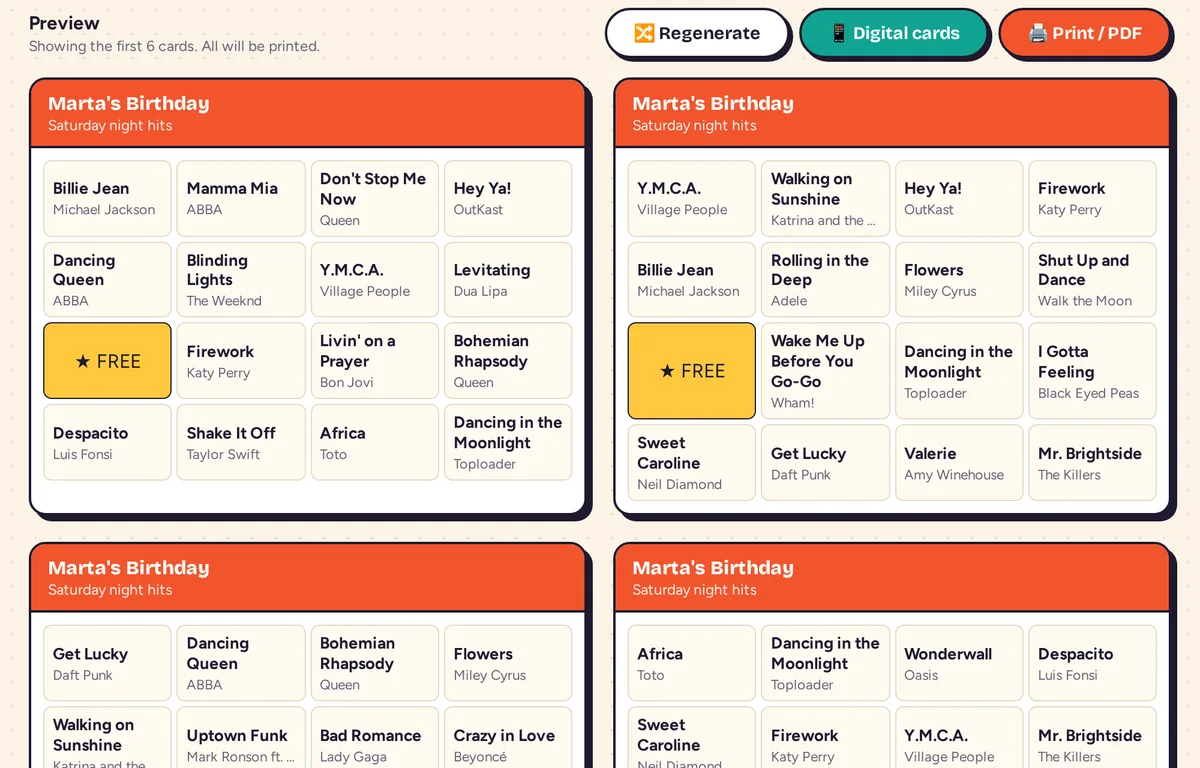Select Crazy in Love by Beyoncé

coord(508,740)
